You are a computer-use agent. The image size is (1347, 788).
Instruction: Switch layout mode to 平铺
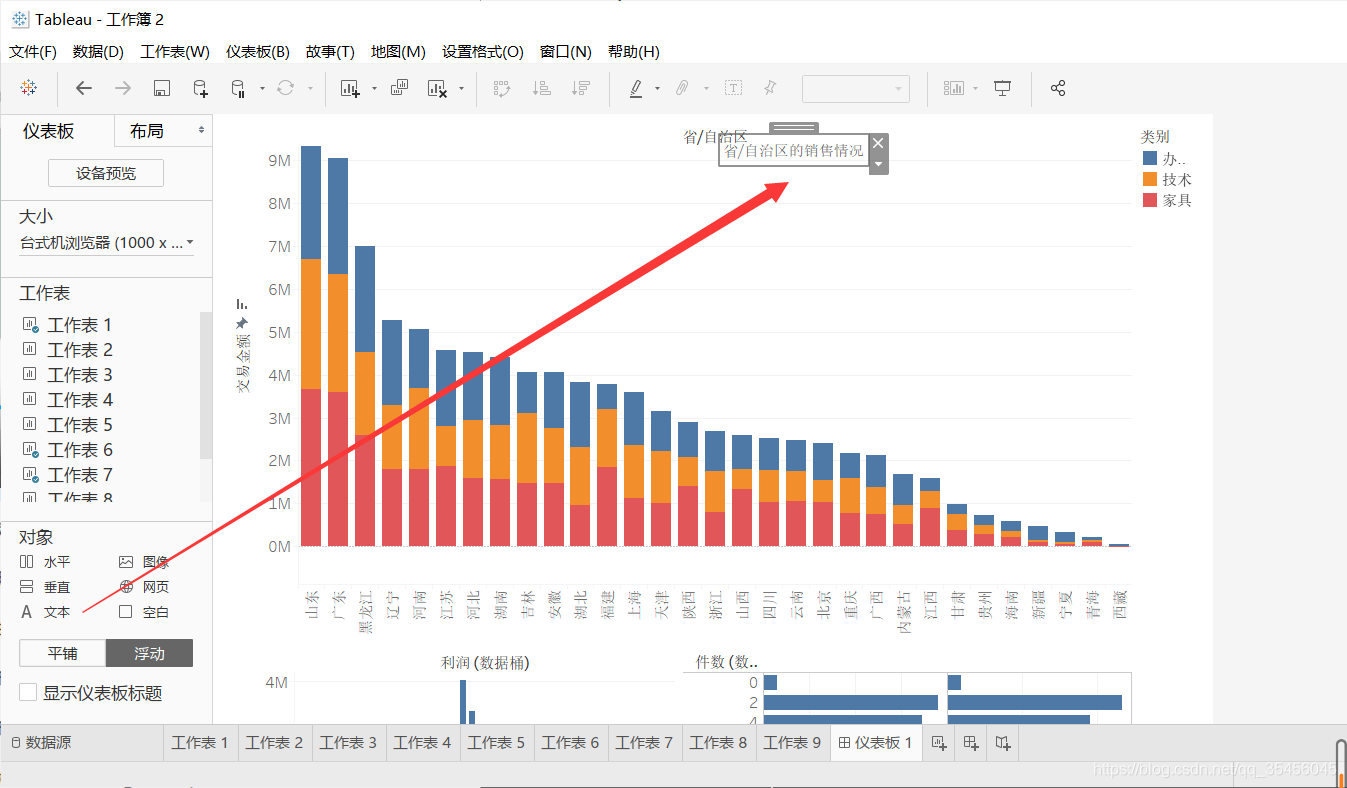click(x=62, y=653)
